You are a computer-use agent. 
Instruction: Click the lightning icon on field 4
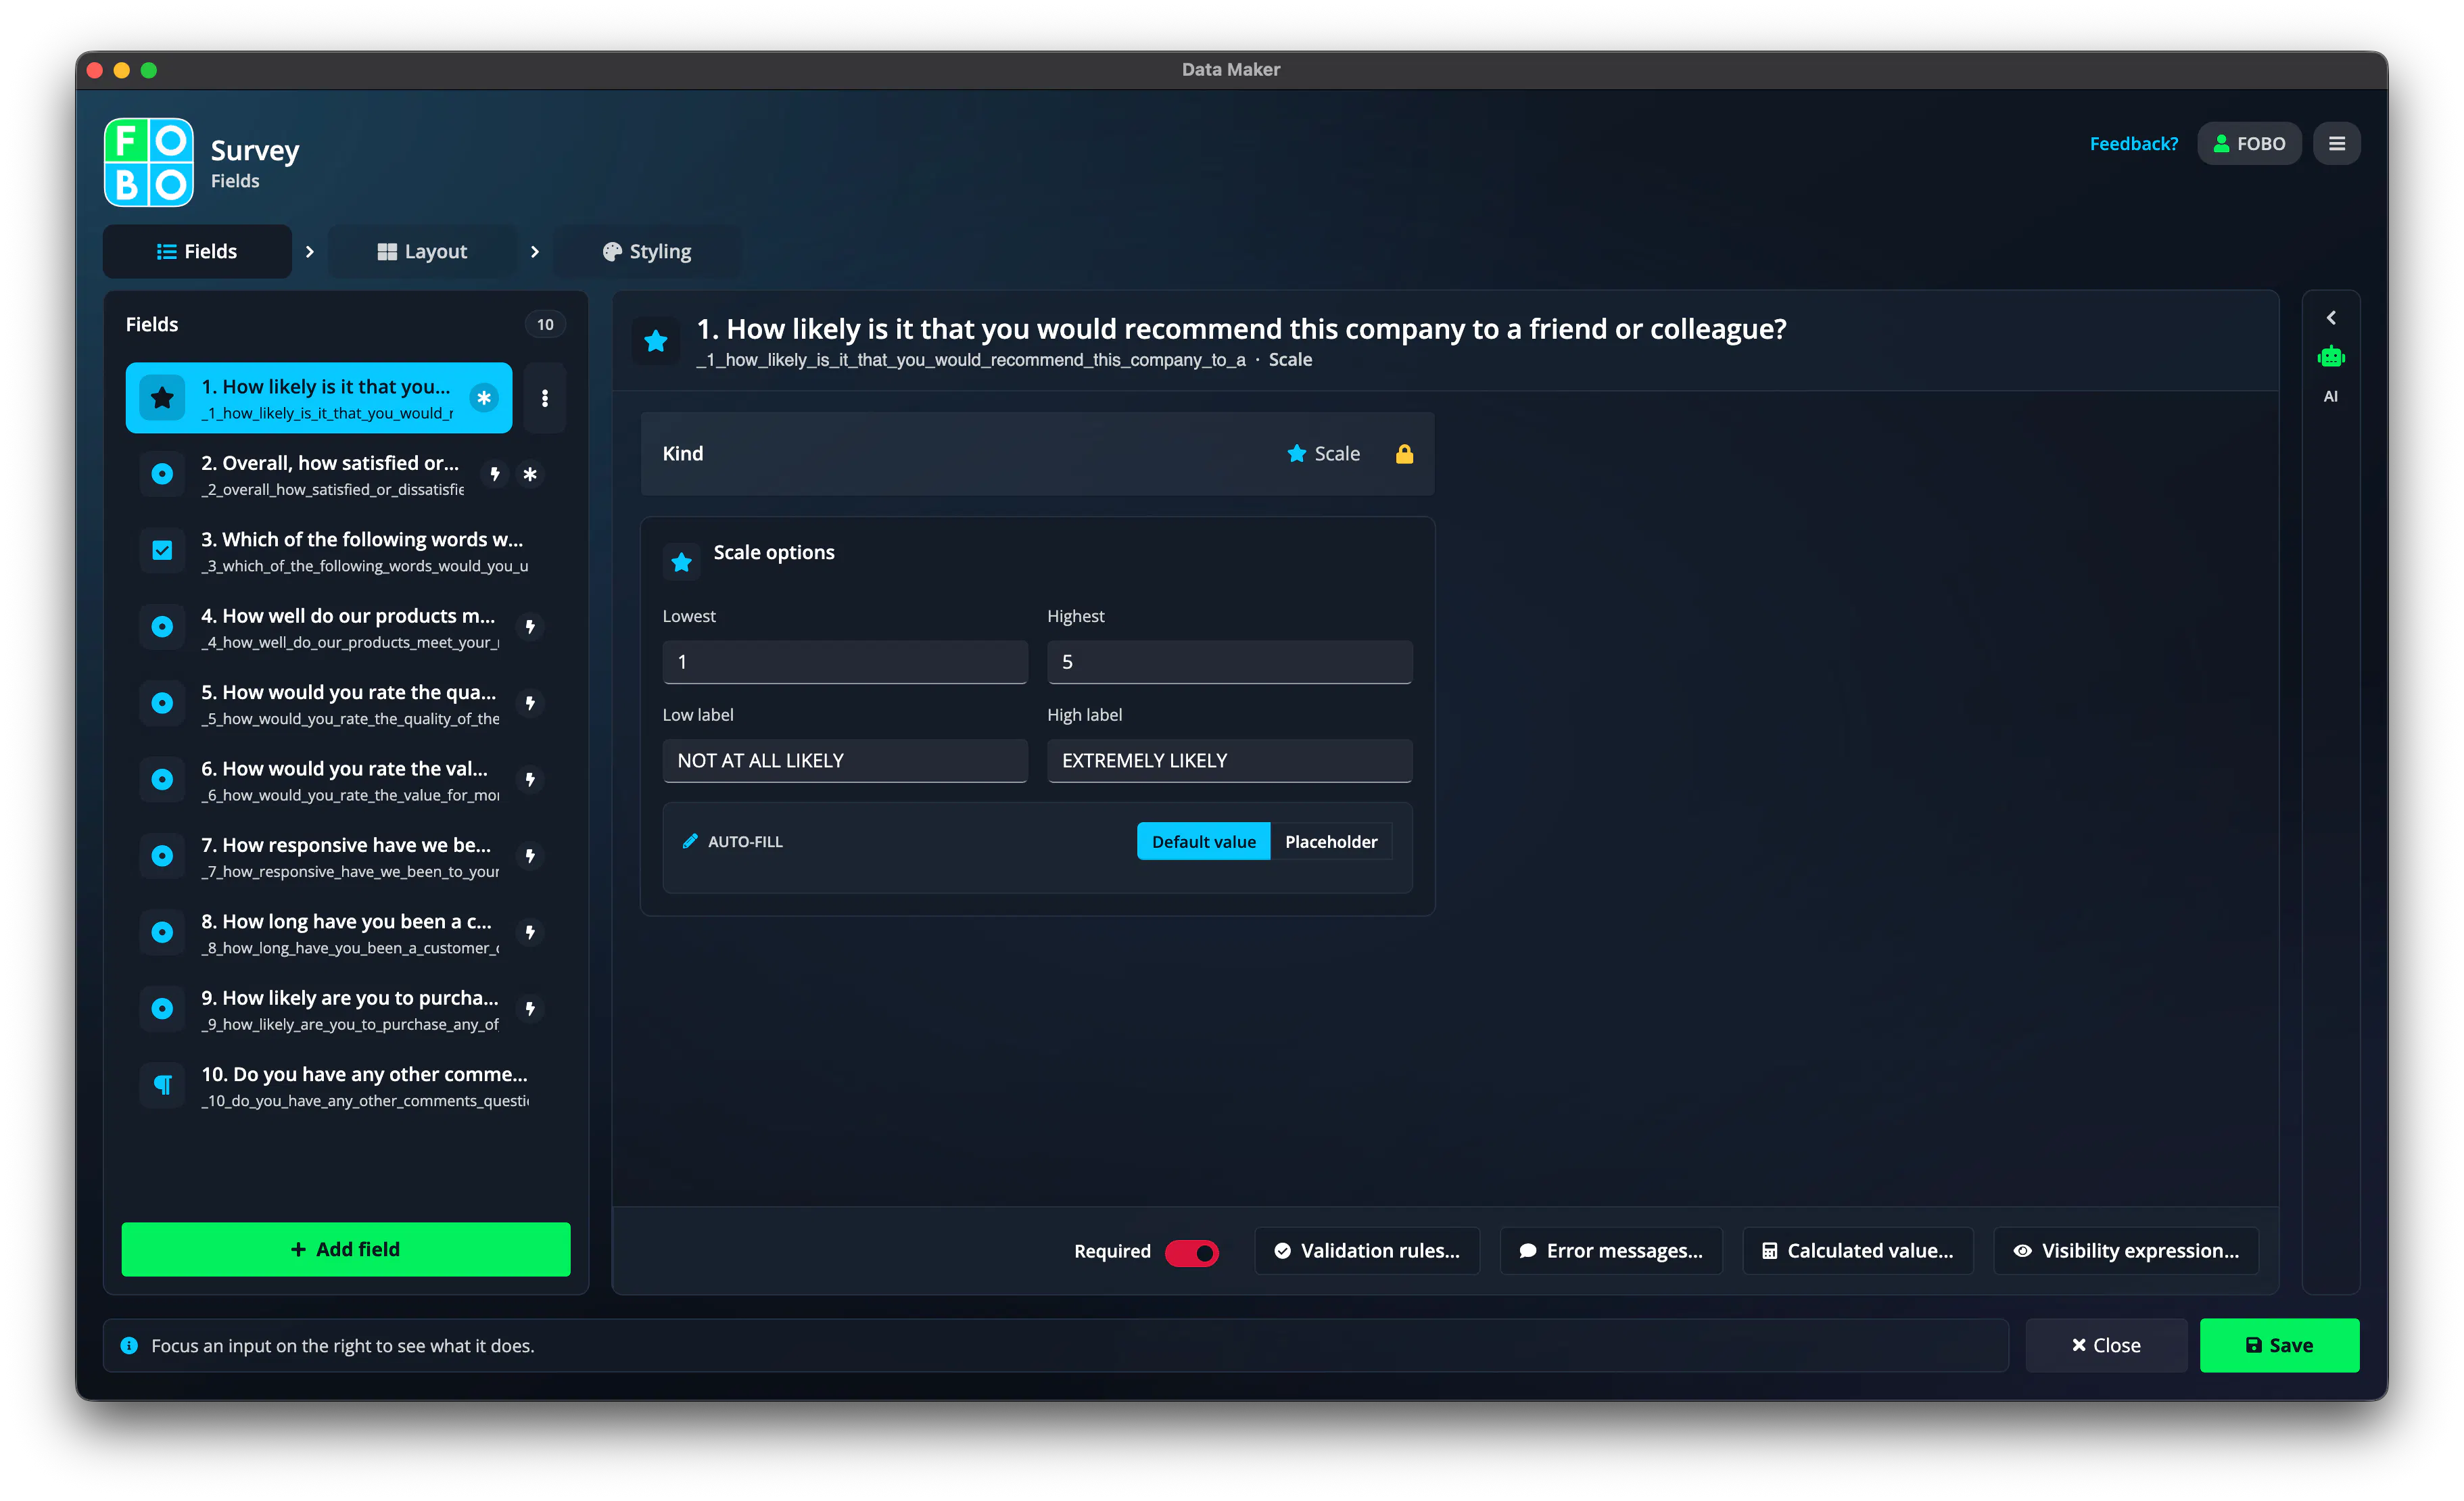530,627
